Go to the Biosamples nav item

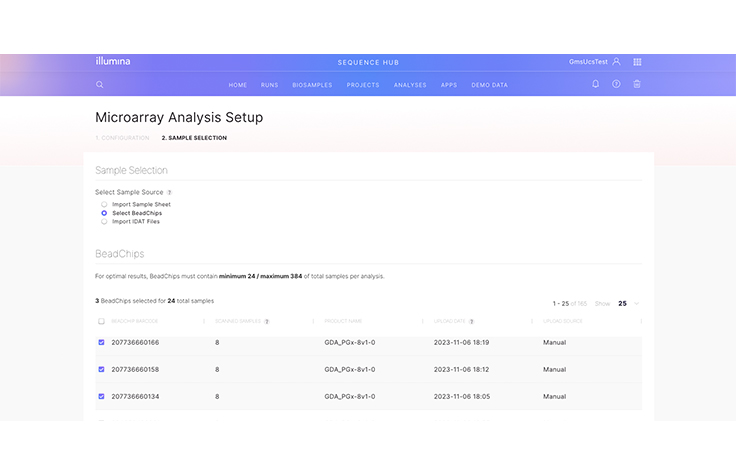[312, 85]
